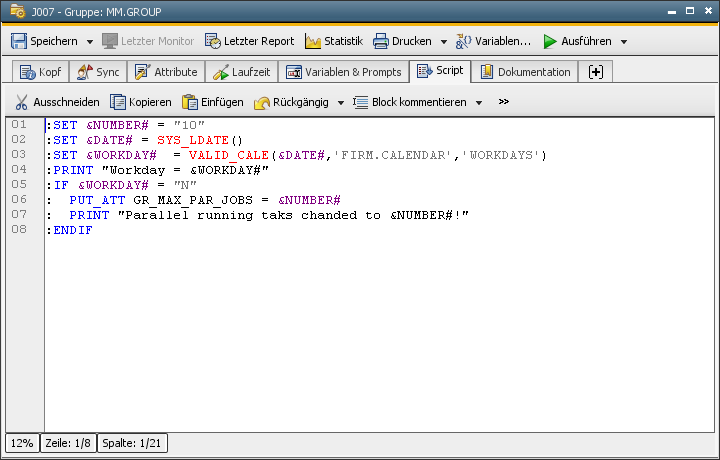Click the Einfügen clipboard icon
720x460 pixels.
click(x=190, y=102)
